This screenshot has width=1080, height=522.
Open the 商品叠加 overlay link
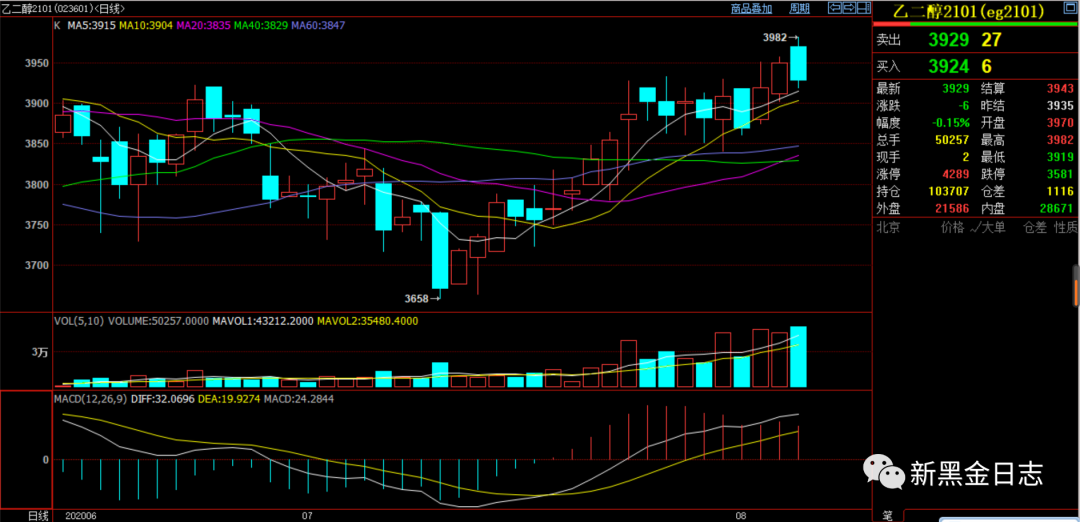click(751, 8)
